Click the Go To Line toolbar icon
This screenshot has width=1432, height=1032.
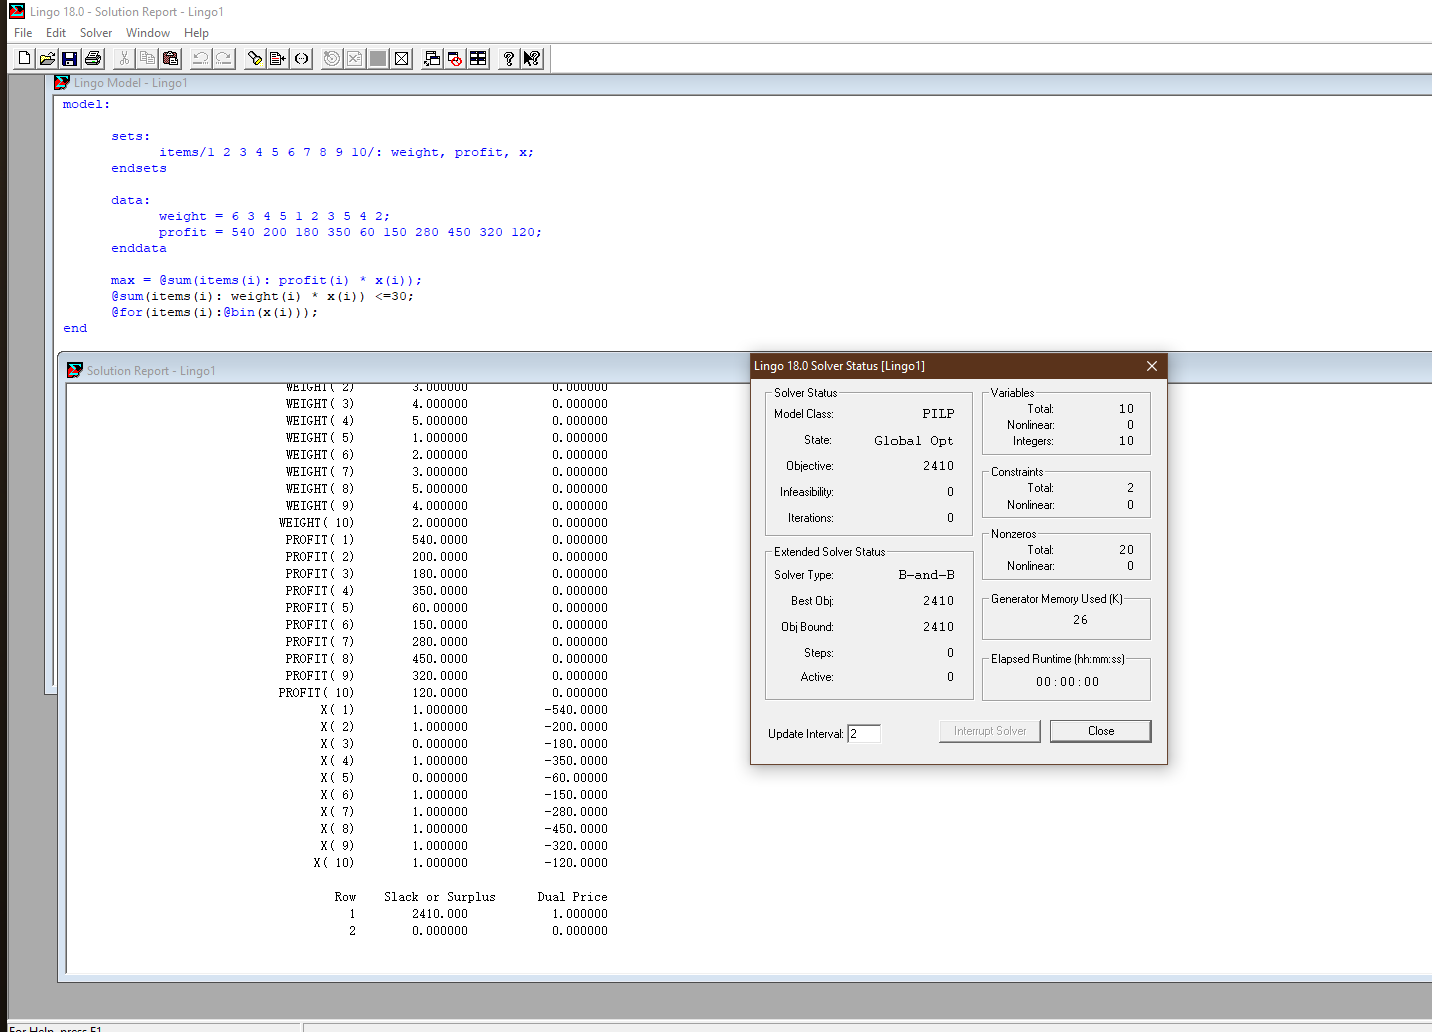[x=278, y=59]
